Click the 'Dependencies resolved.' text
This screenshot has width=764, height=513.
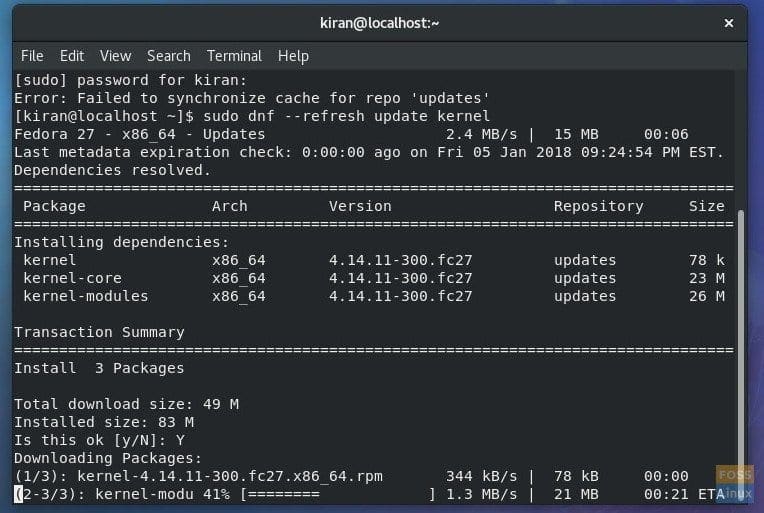tap(113, 170)
